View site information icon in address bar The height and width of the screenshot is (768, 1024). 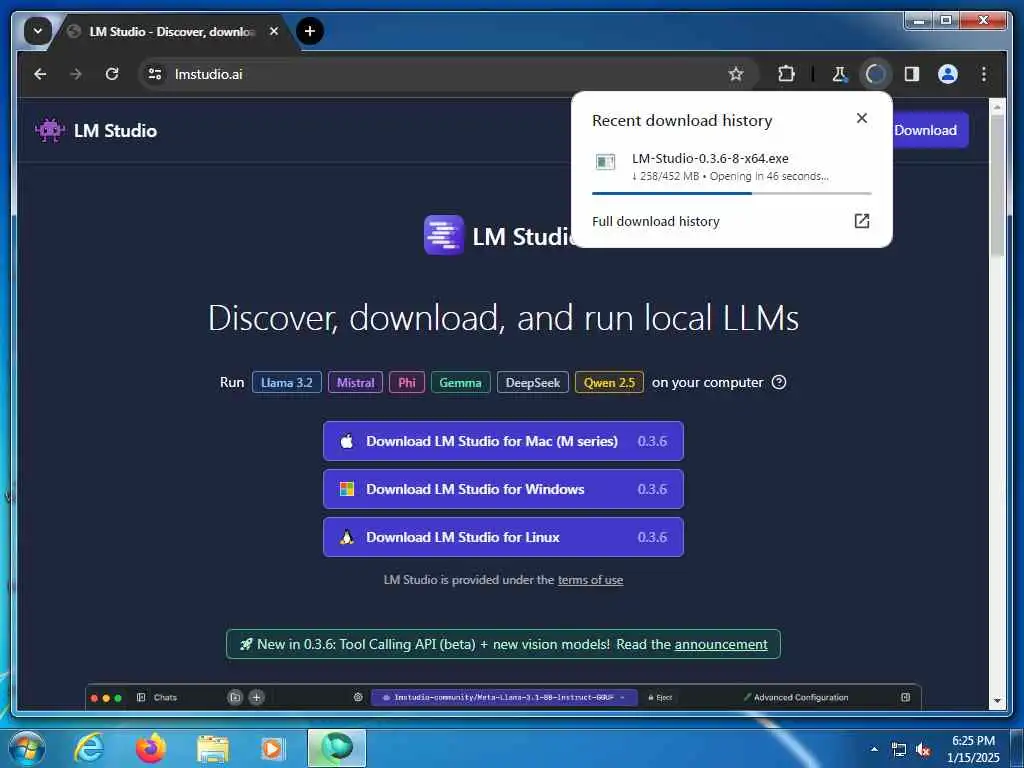tap(155, 74)
